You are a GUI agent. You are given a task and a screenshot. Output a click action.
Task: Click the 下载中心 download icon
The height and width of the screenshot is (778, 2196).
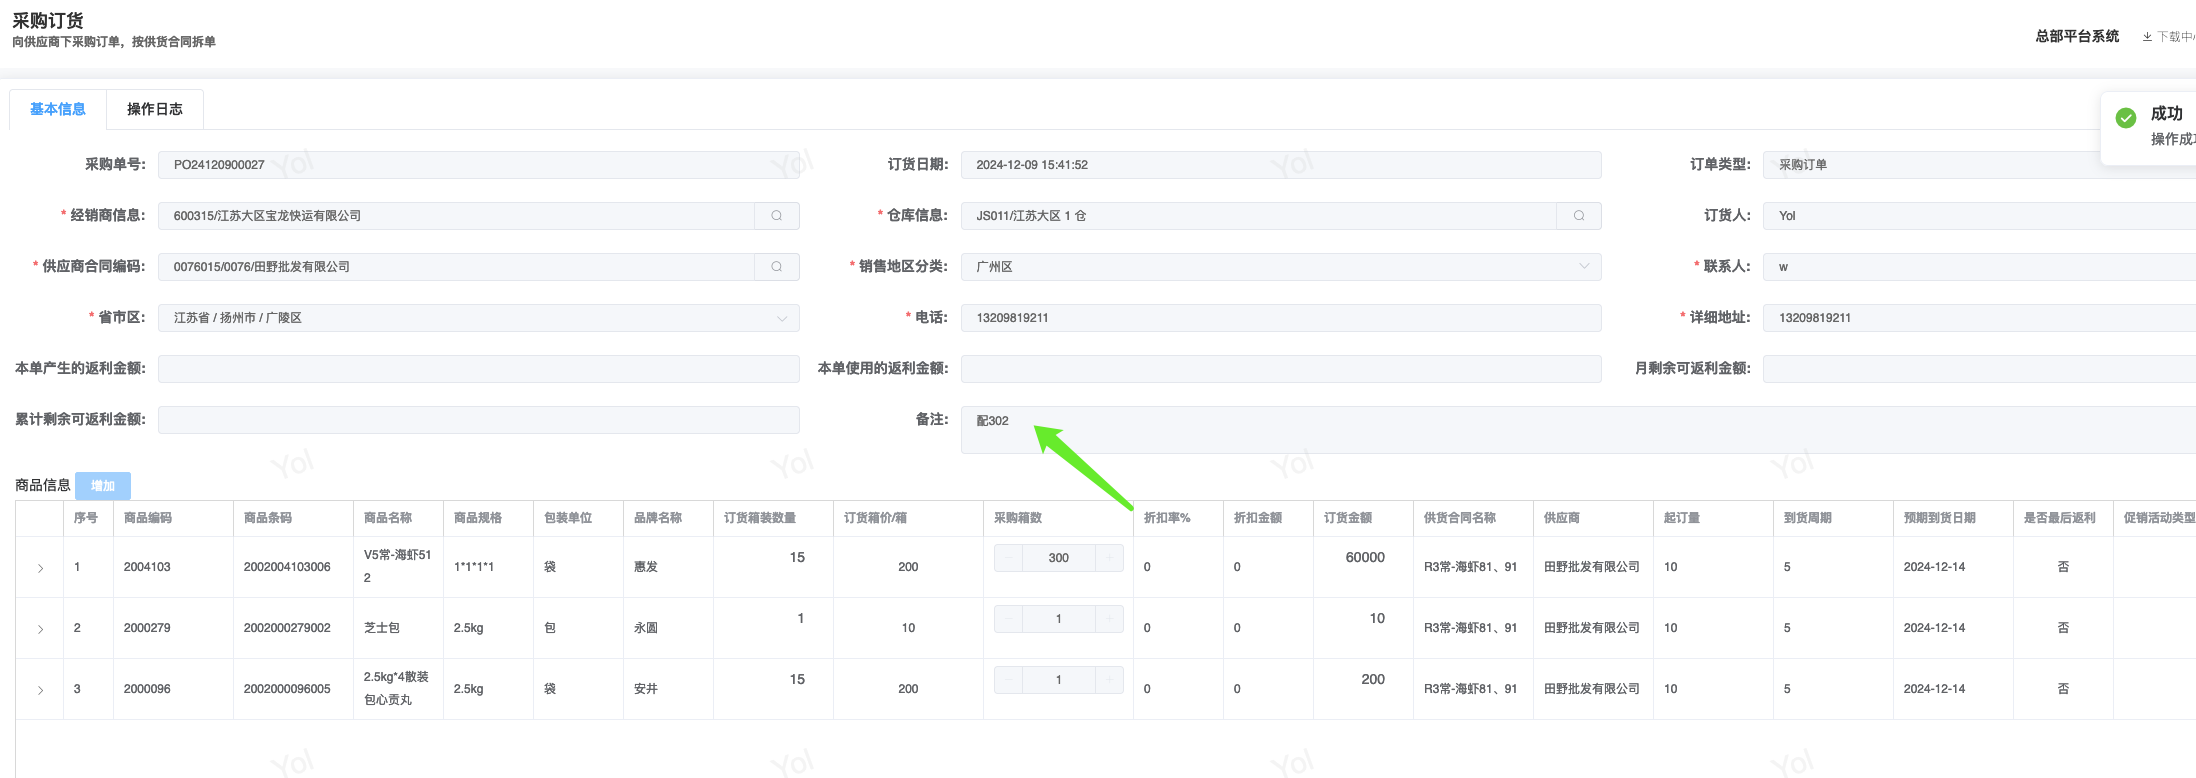(x=2147, y=37)
